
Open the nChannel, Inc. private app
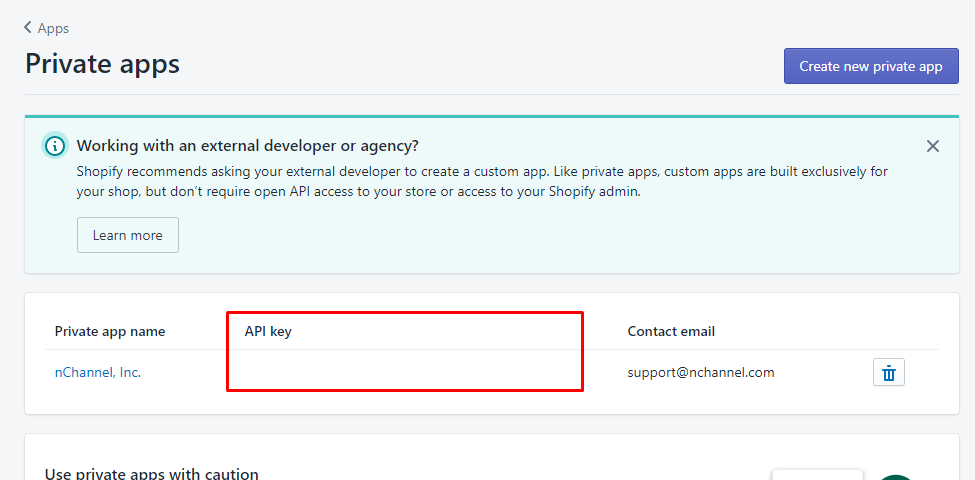click(x=98, y=373)
